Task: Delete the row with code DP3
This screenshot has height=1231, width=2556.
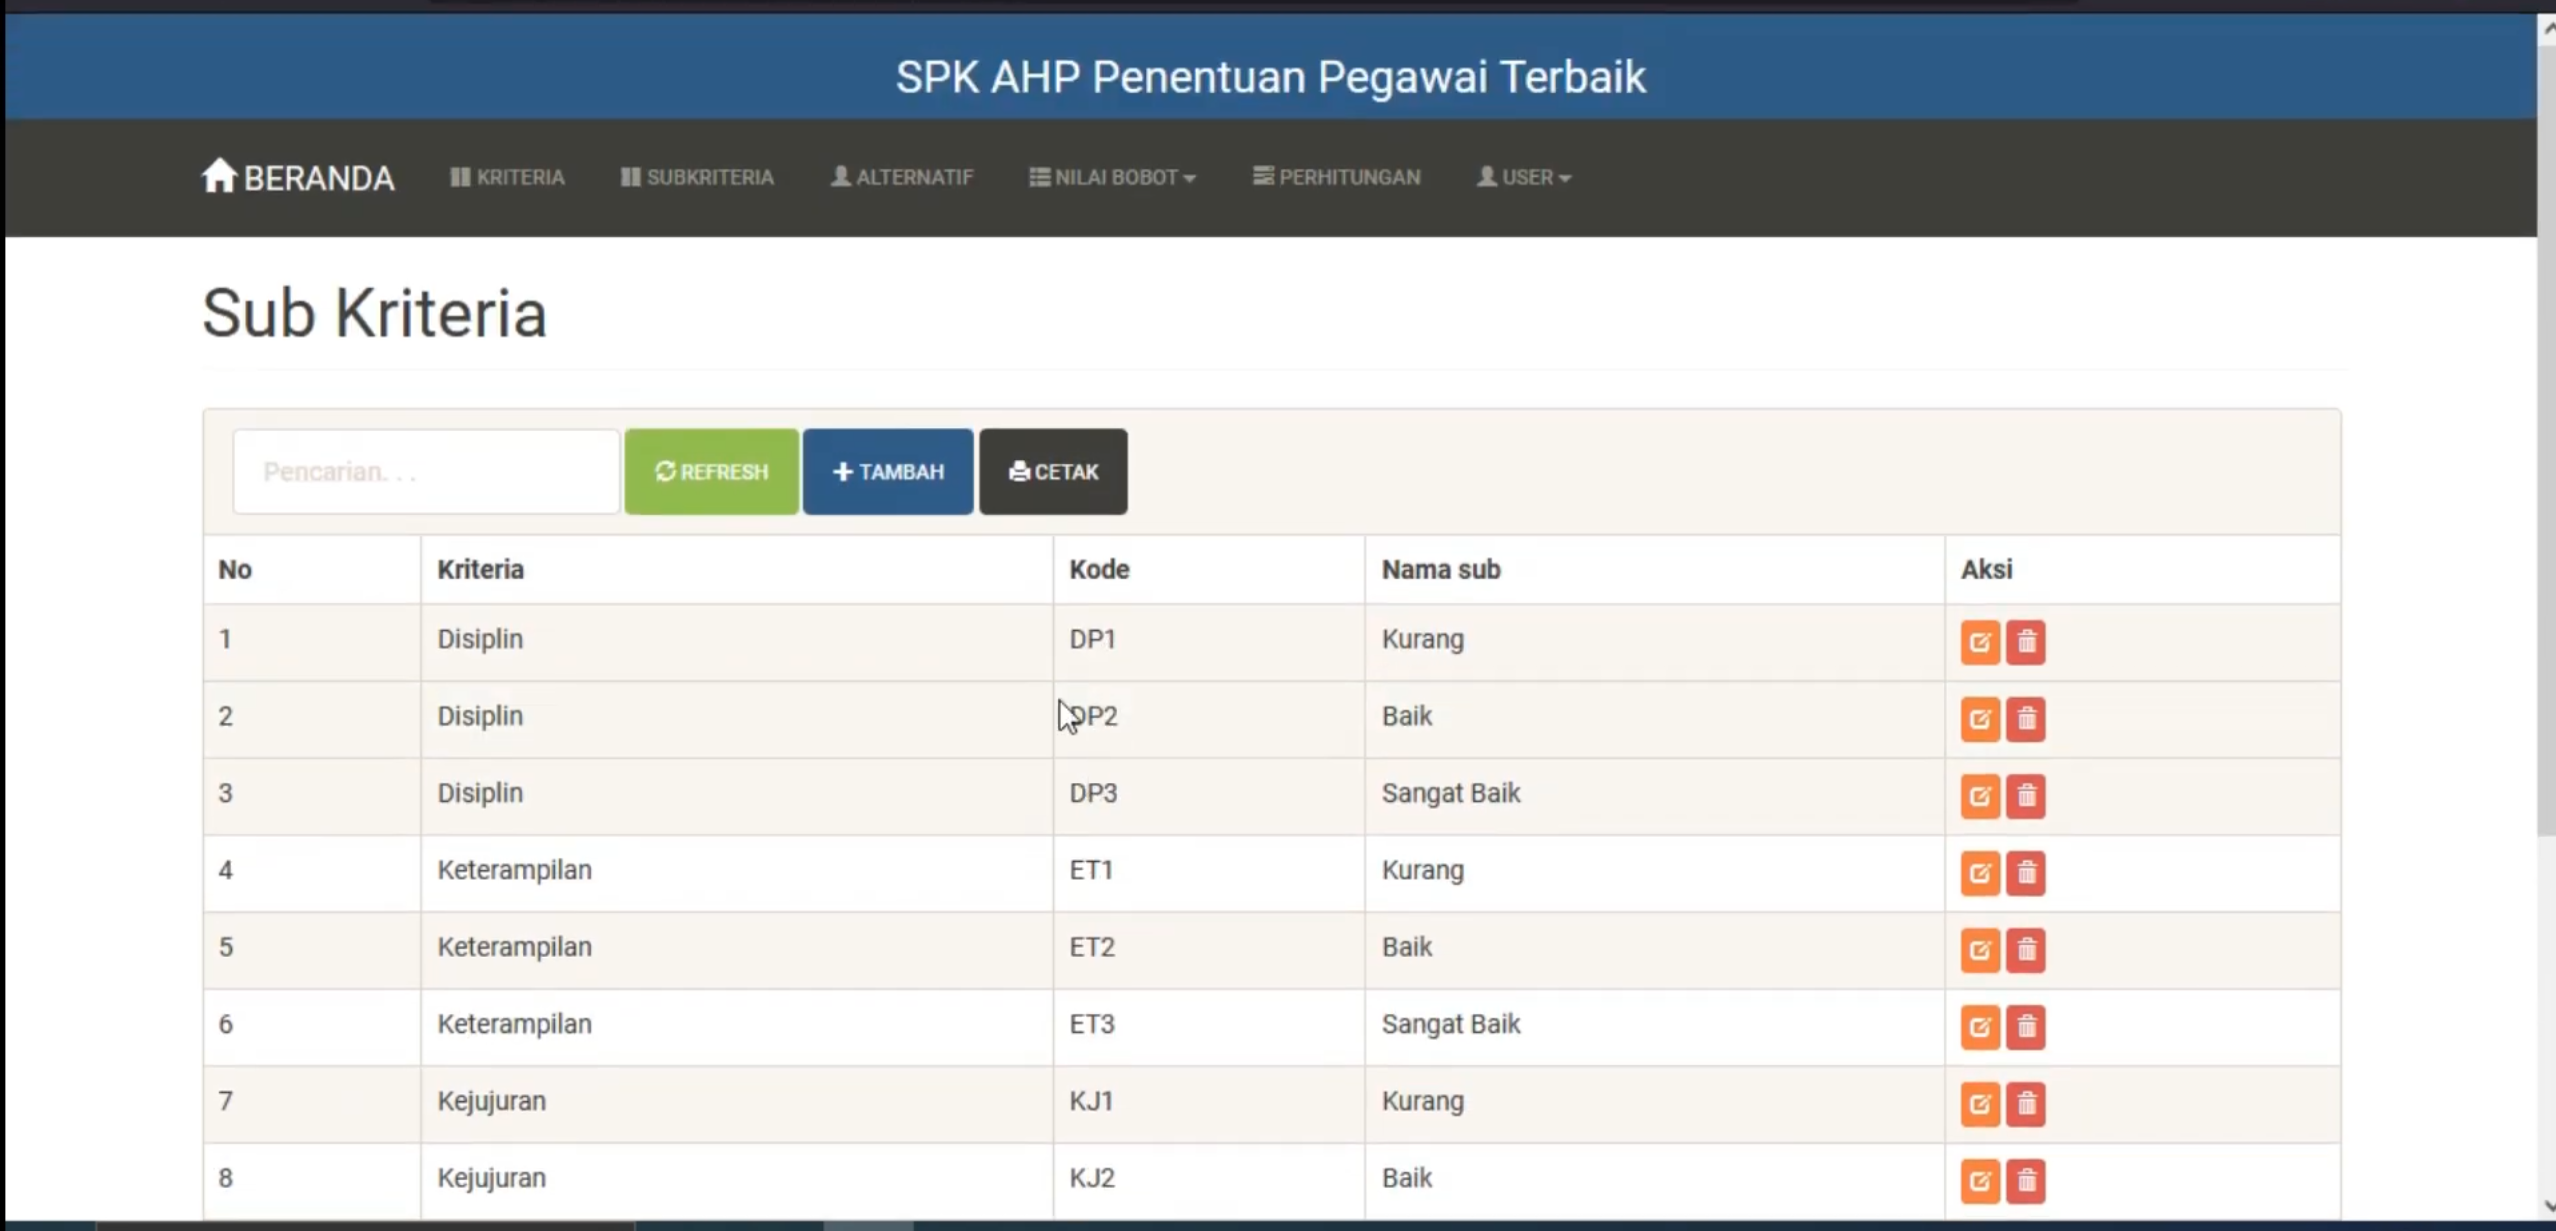Action: [x=2026, y=796]
